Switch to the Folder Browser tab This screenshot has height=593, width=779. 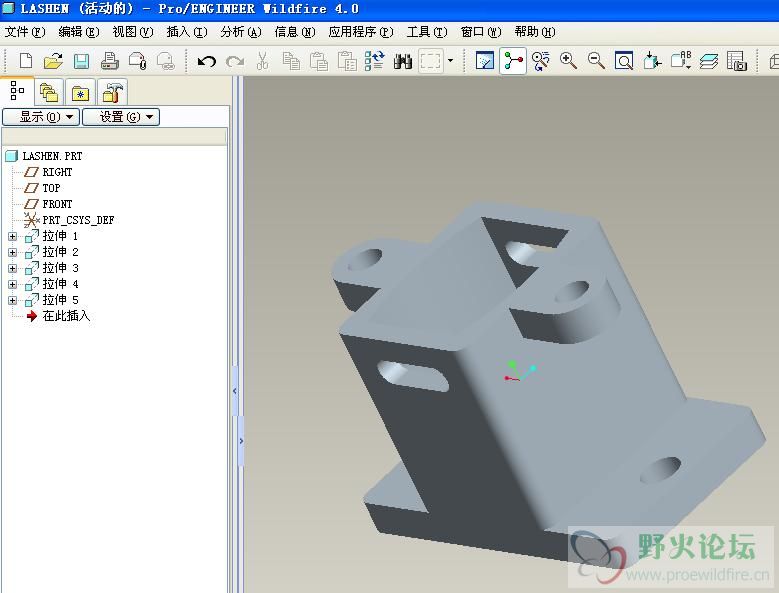[49, 92]
